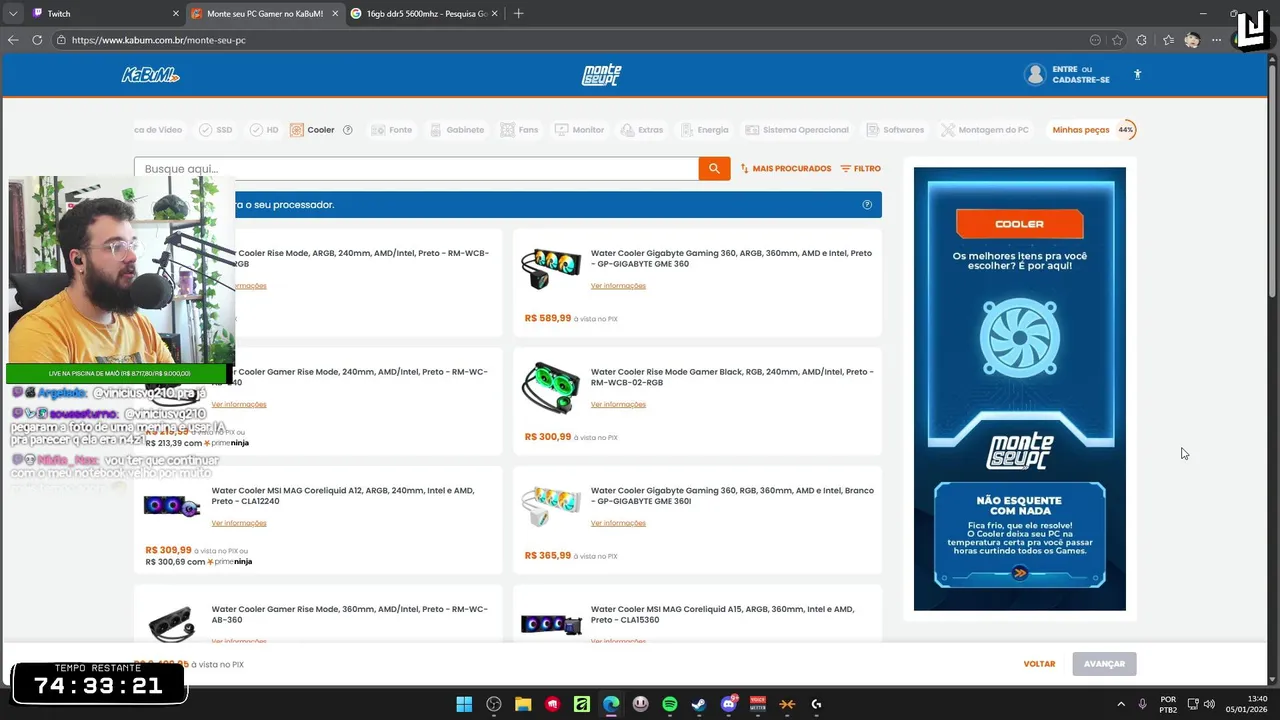
Task: Go to the Sistema Operacional step
Action: coord(797,130)
